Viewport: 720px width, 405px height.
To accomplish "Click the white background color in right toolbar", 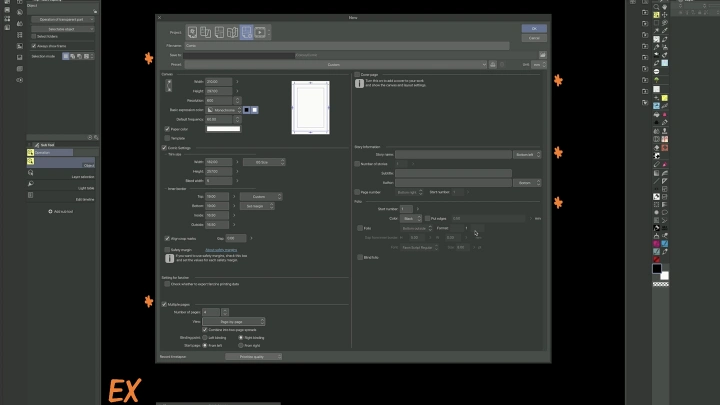I will point(664,276).
